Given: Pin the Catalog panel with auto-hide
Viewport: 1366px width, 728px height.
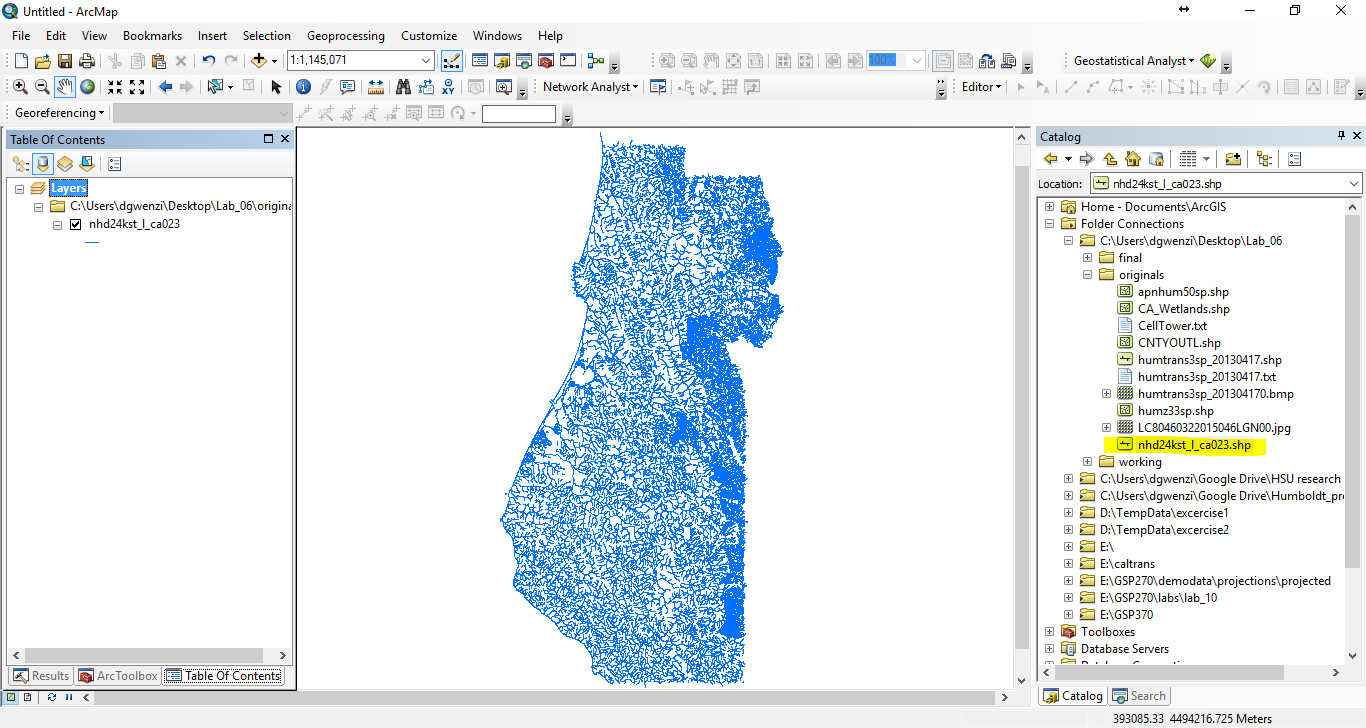Looking at the screenshot, I should (1341, 136).
